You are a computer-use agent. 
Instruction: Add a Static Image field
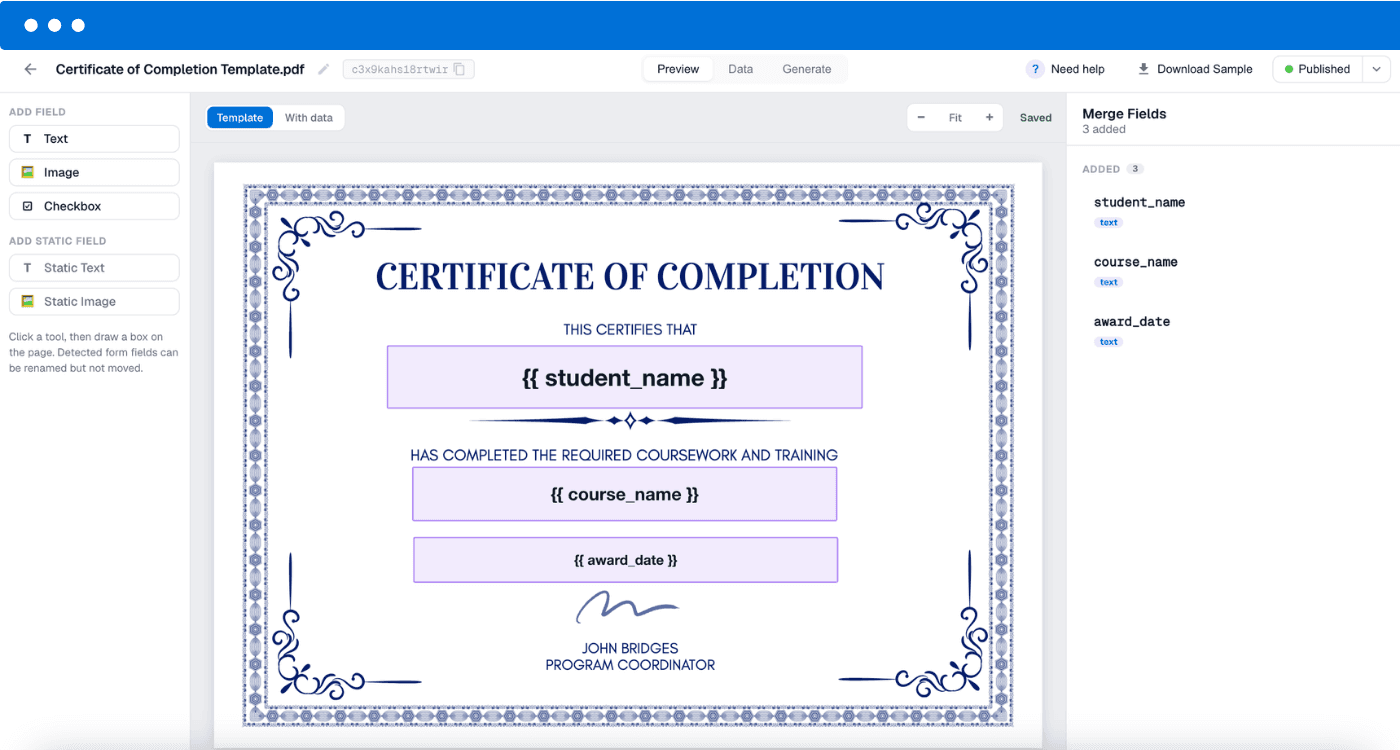click(94, 301)
